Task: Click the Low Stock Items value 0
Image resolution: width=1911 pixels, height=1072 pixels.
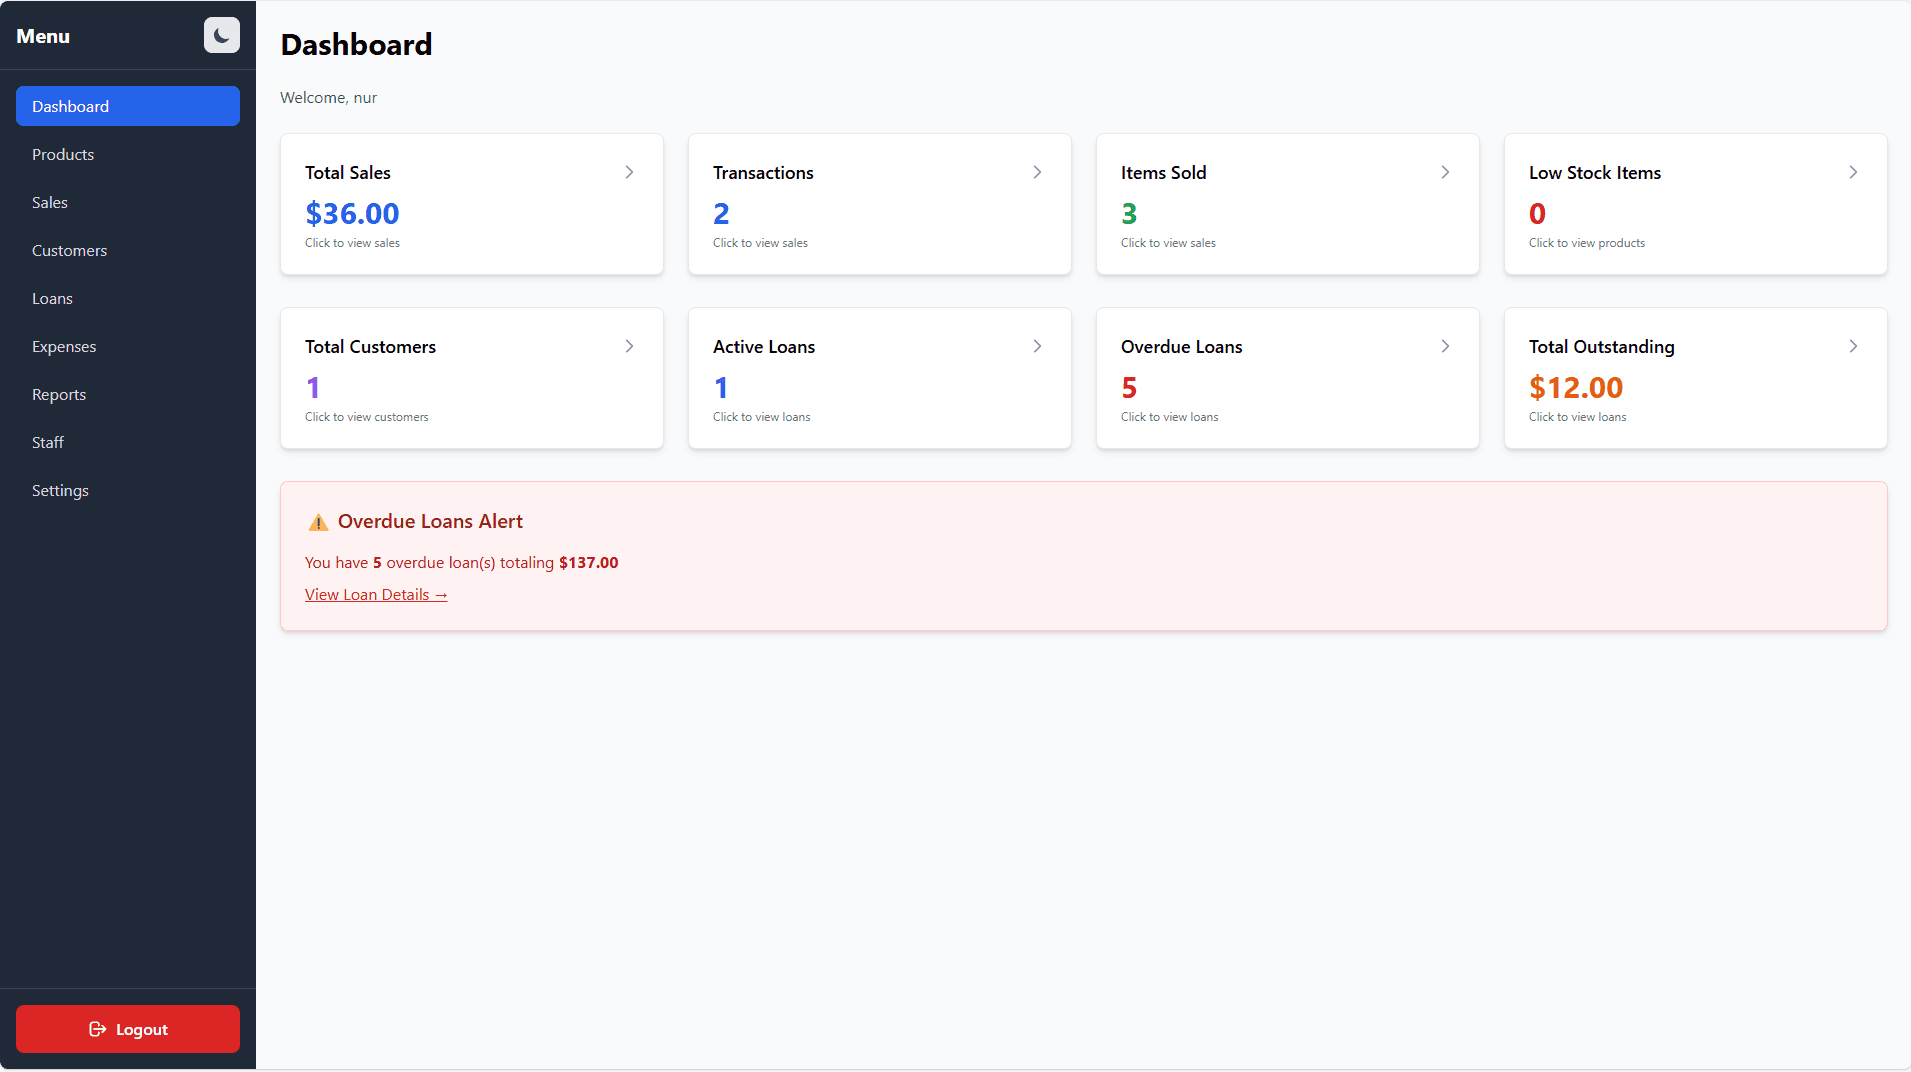Action: 1537,213
